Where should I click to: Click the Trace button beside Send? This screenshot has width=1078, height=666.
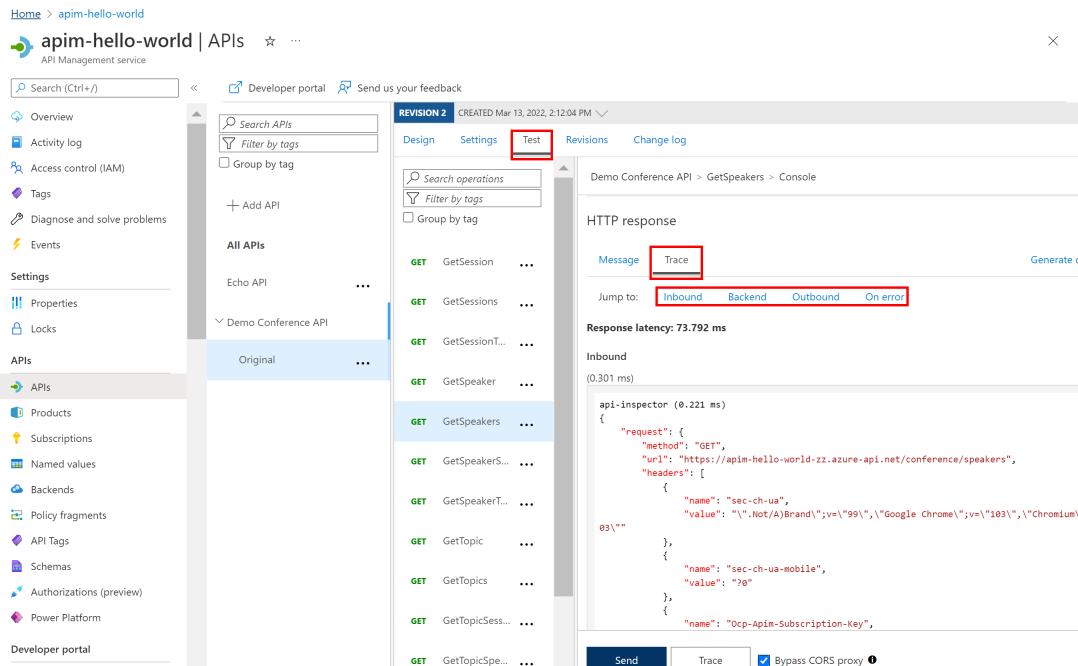(x=710, y=658)
